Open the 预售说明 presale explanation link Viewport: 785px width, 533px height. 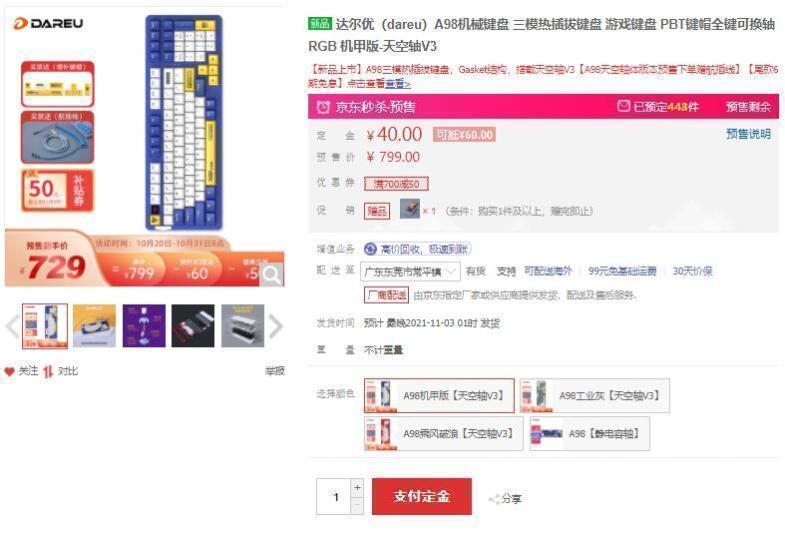pos(748,134)
